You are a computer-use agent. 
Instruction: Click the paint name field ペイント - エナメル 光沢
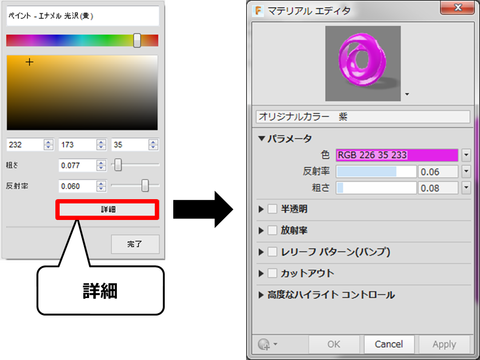point(83,16)
